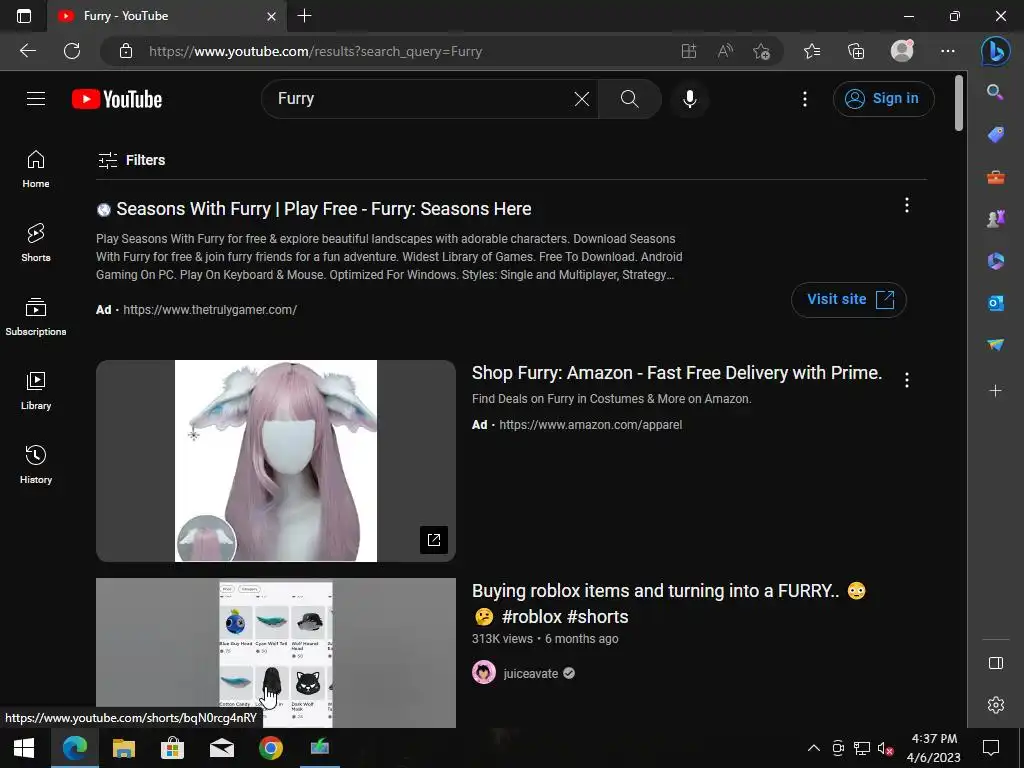Go to the YouTube logo homepage
This screenshot has height=768, width=1024.
coord(117,99)
